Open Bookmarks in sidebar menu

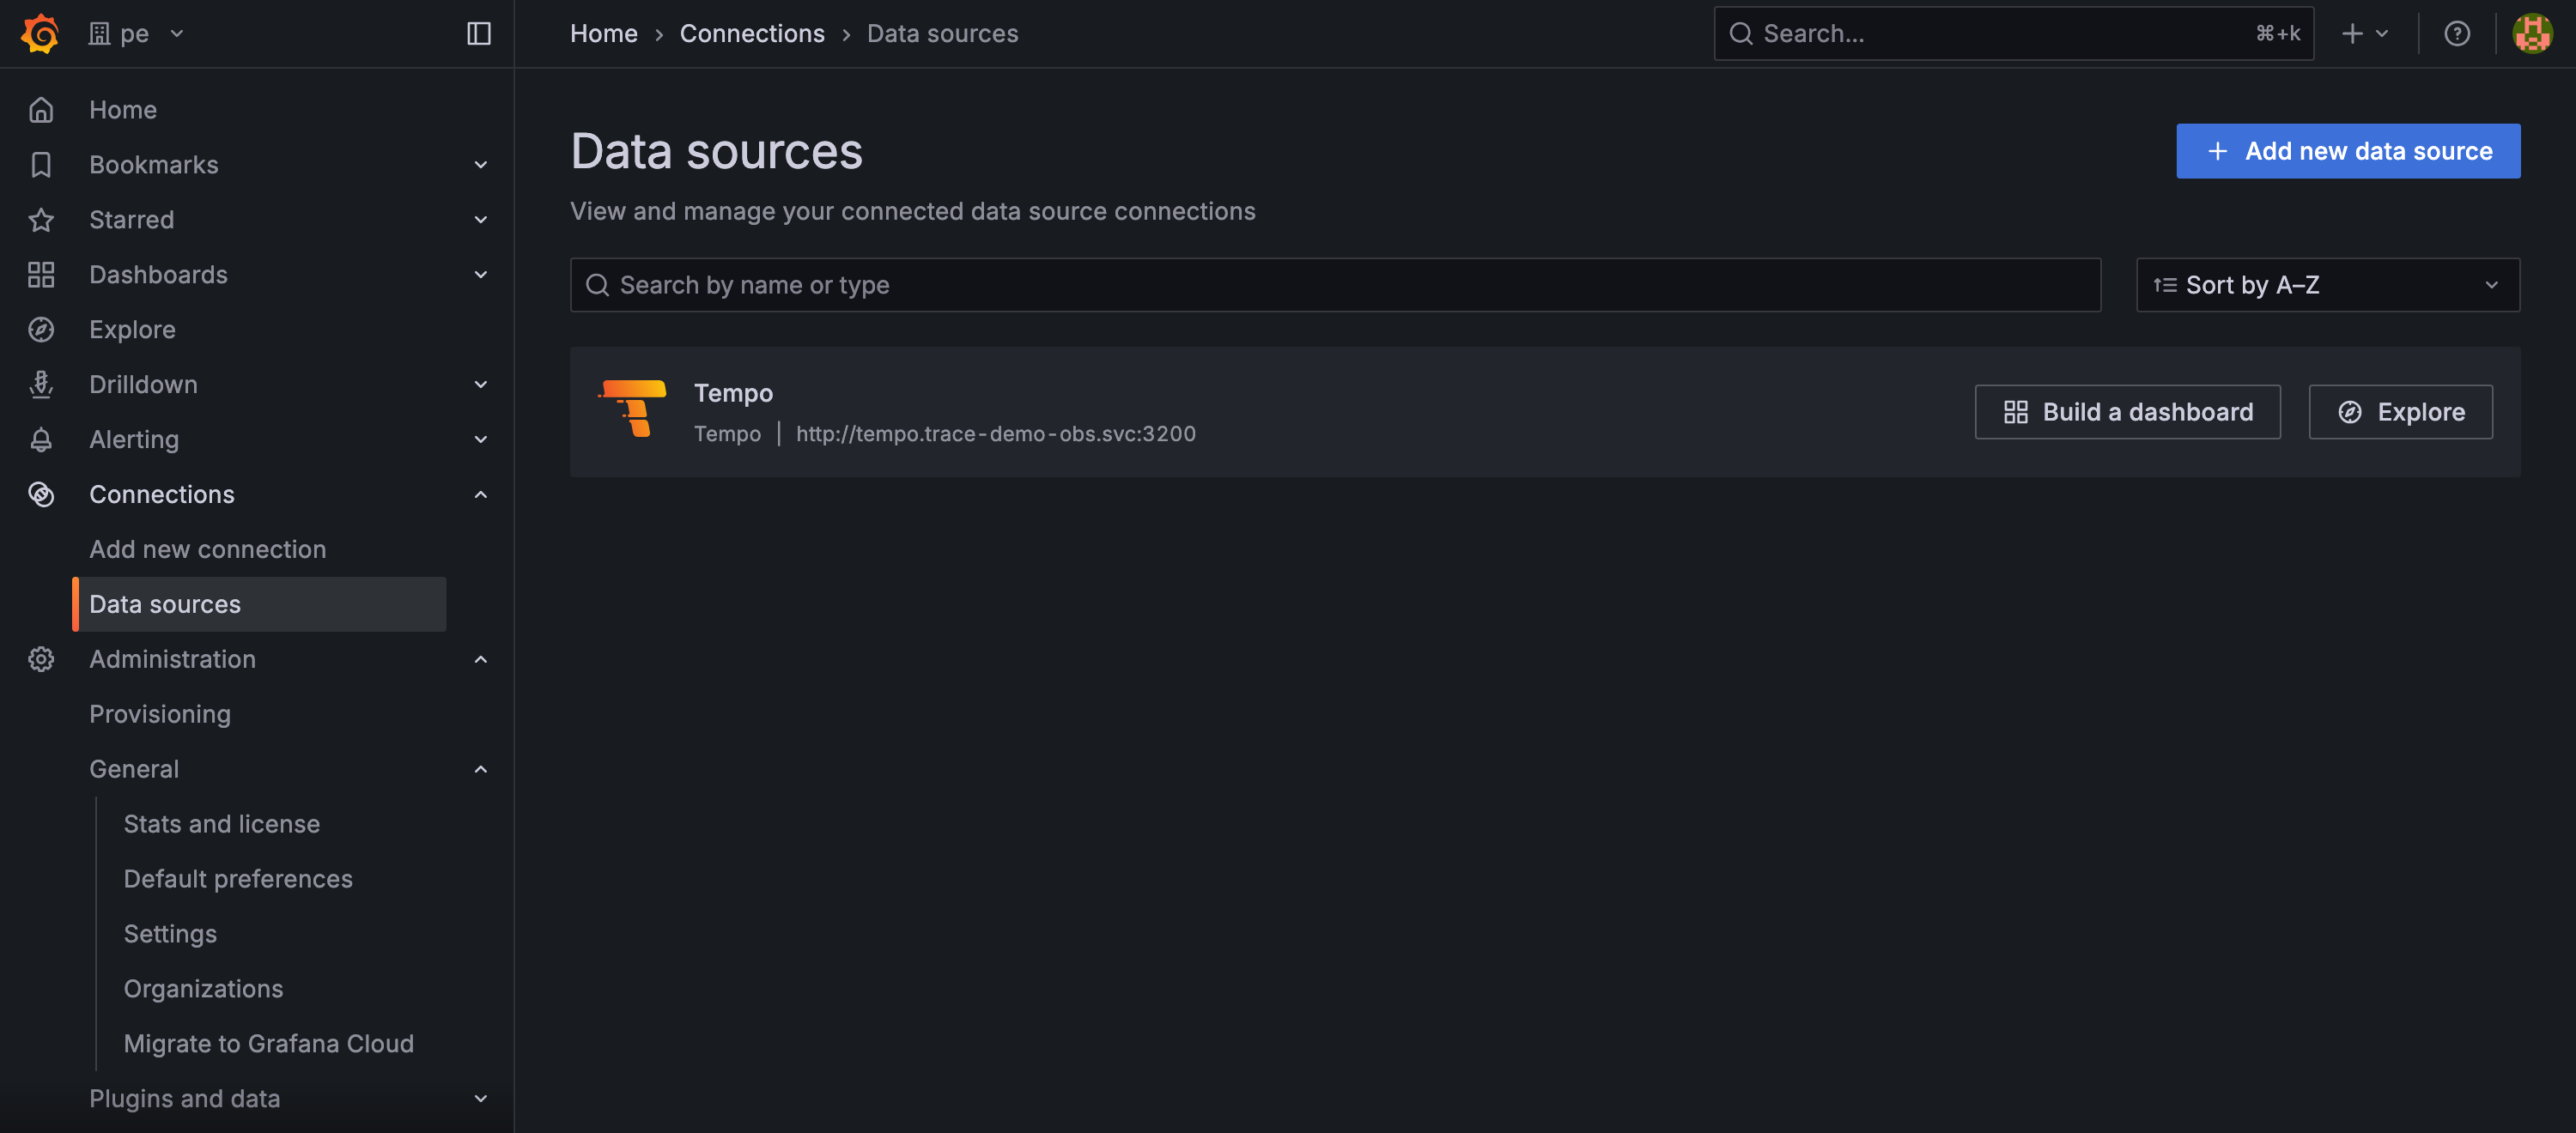(153, 164)
